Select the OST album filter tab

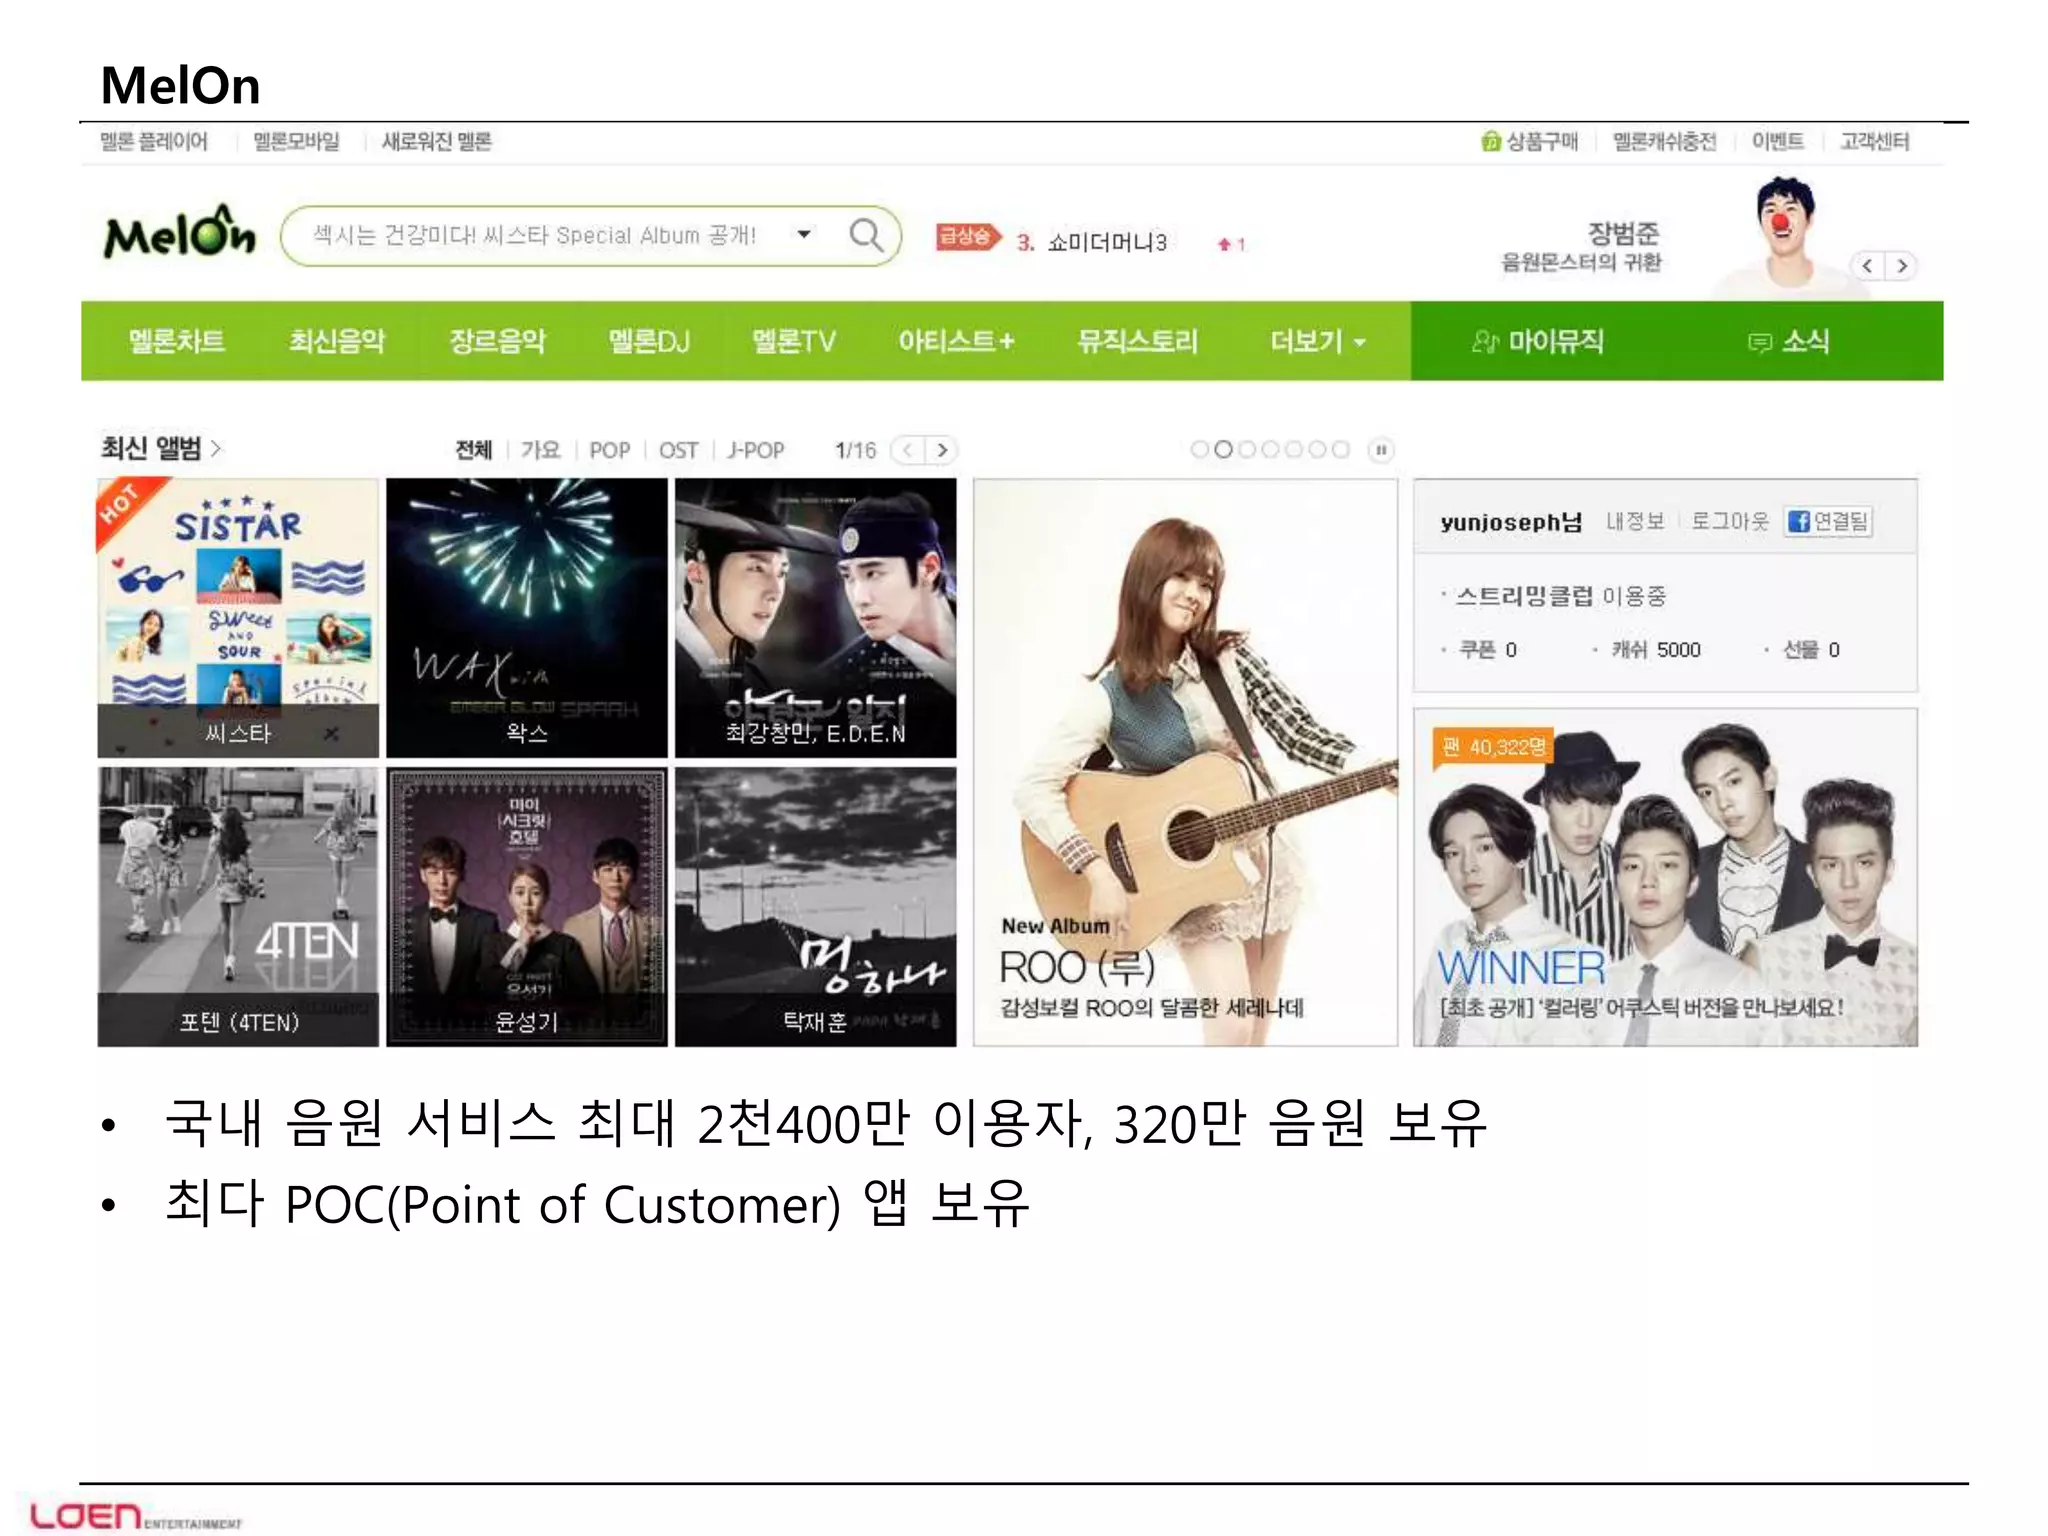[678, 450]
